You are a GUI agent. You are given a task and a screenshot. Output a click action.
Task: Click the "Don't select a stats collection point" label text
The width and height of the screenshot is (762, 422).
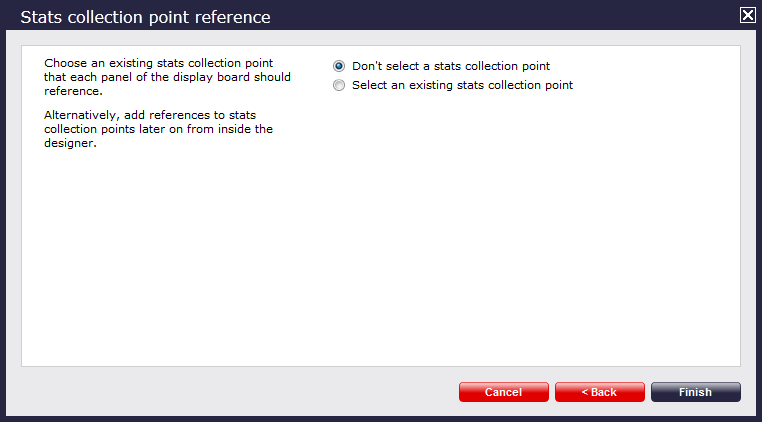click(450, 66)
